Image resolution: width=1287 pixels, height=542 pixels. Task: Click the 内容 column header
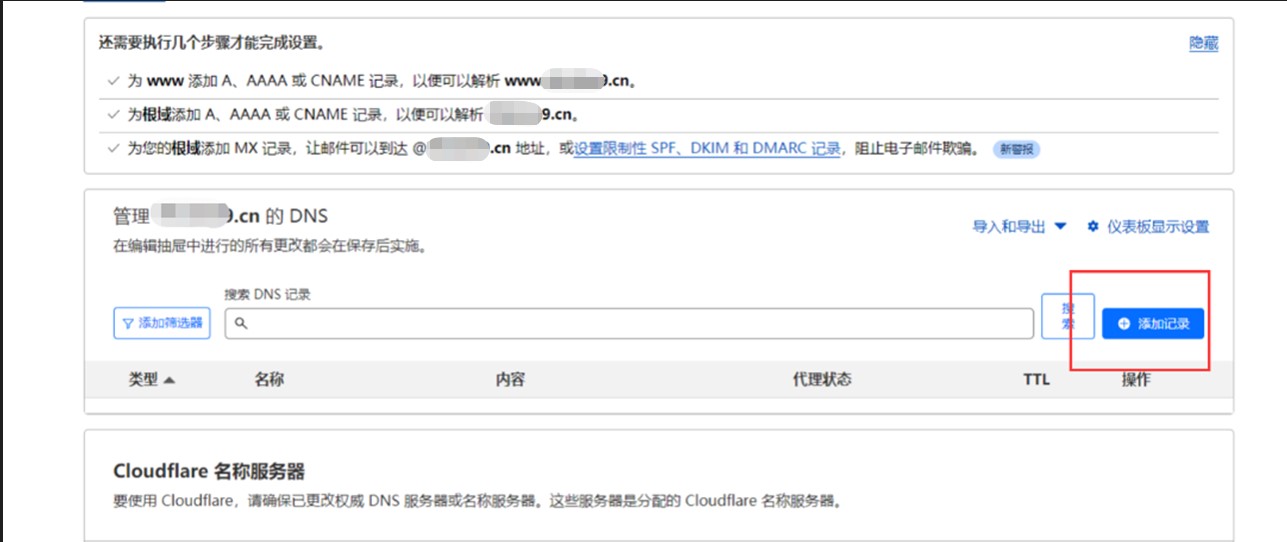pos(510,379)
